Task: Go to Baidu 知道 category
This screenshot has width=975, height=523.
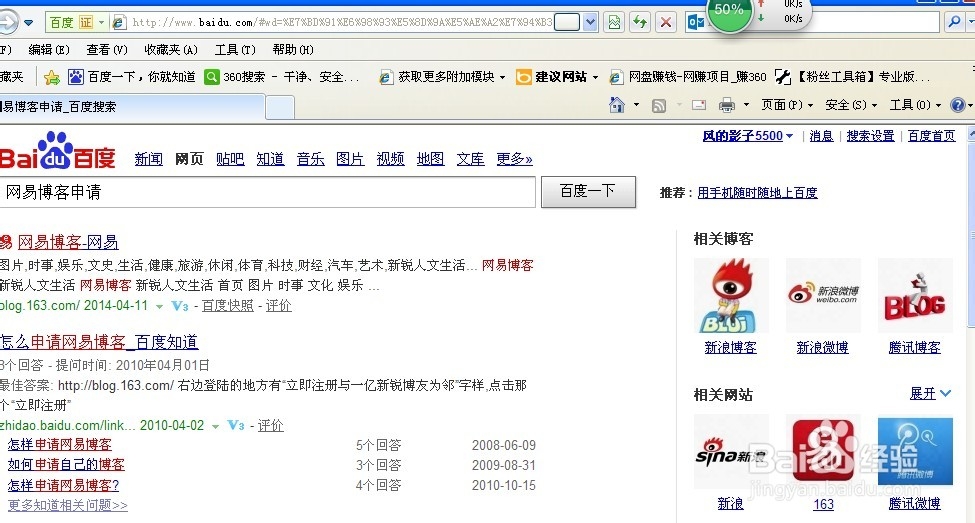Action: point(270,159)
